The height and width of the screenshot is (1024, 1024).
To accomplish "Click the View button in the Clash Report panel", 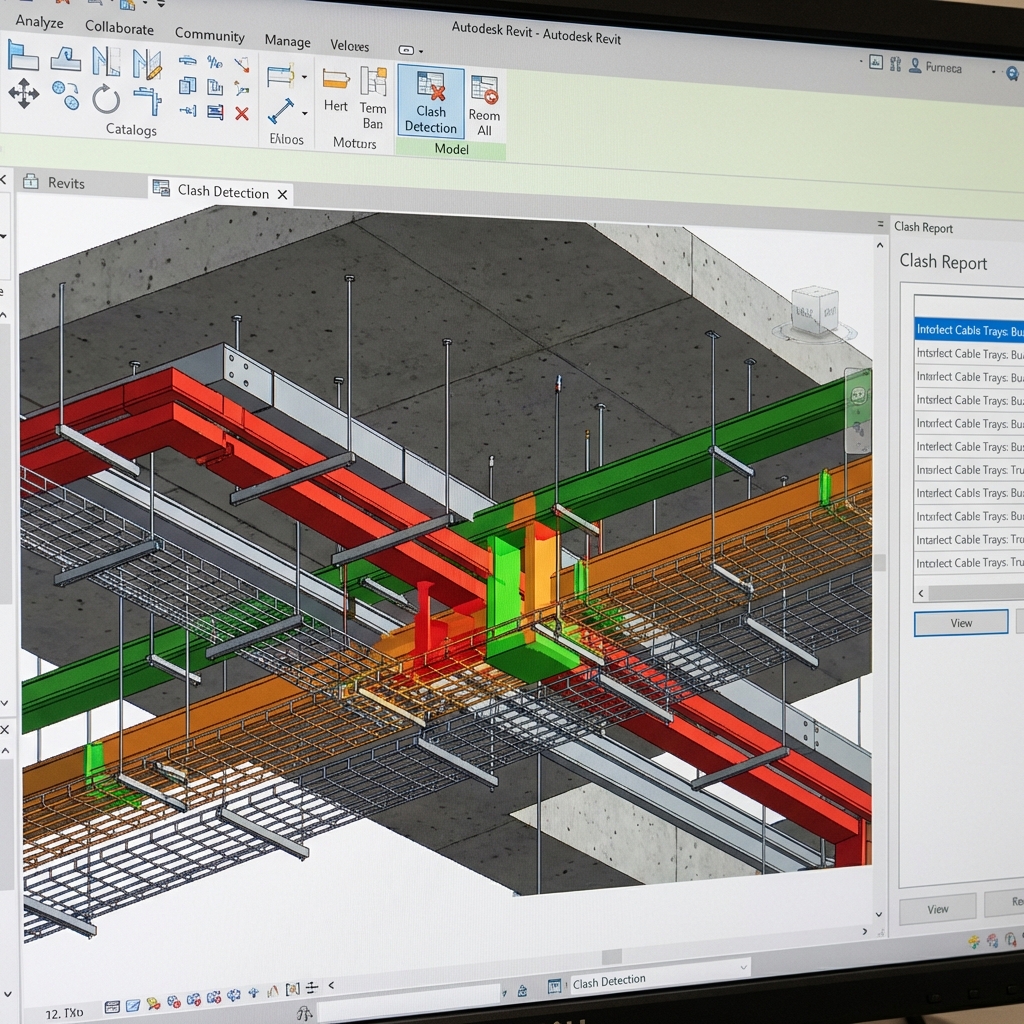I will (x=960, y=622).
